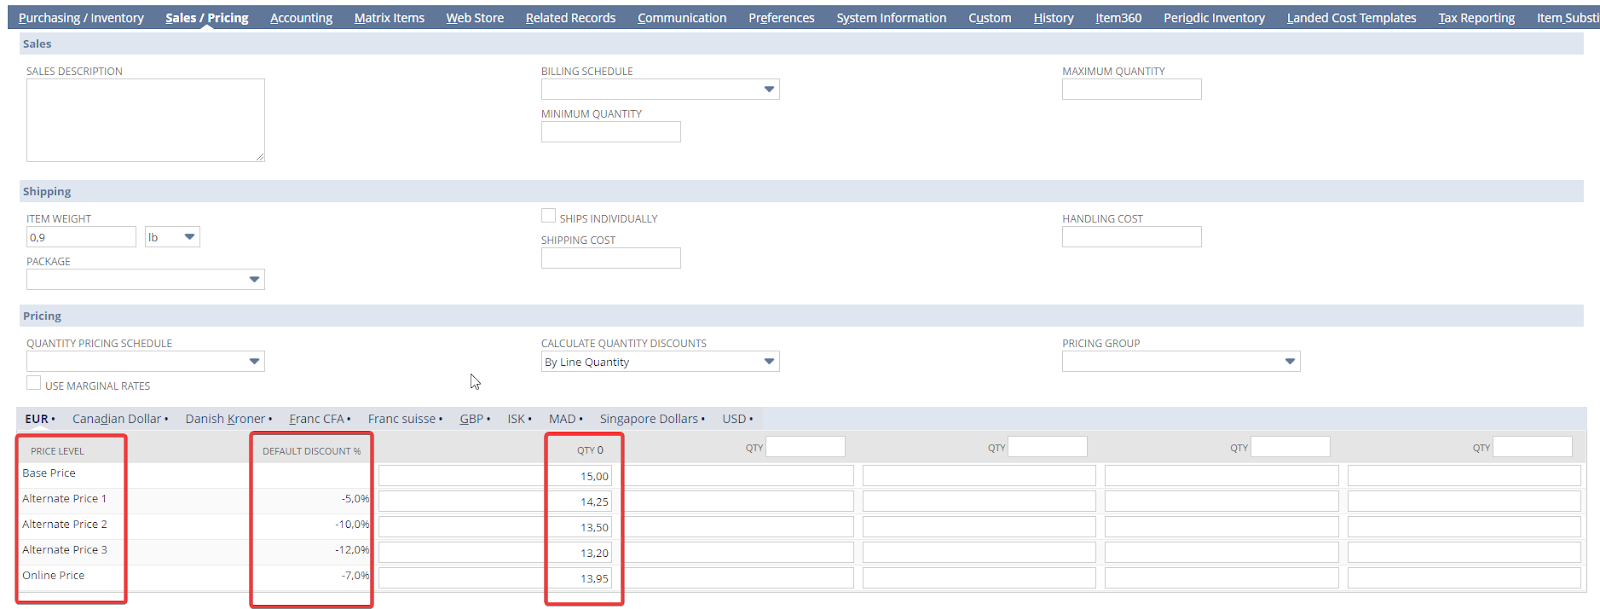Open the Preferences tab
Viewport: 1600px width, 609px height.
781,18
